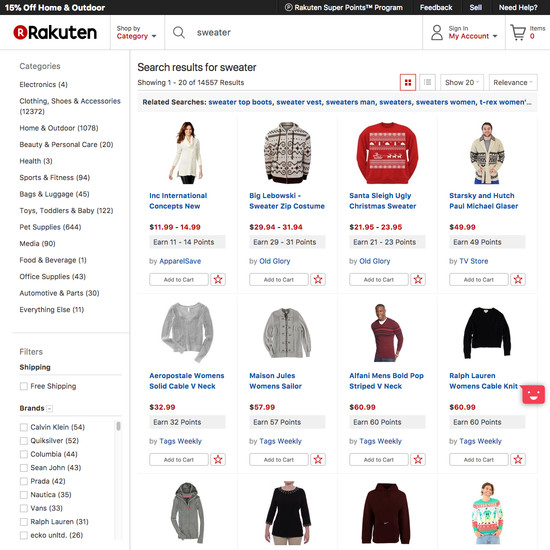
Task: Click the account person icon
Action: coord(437,32)
